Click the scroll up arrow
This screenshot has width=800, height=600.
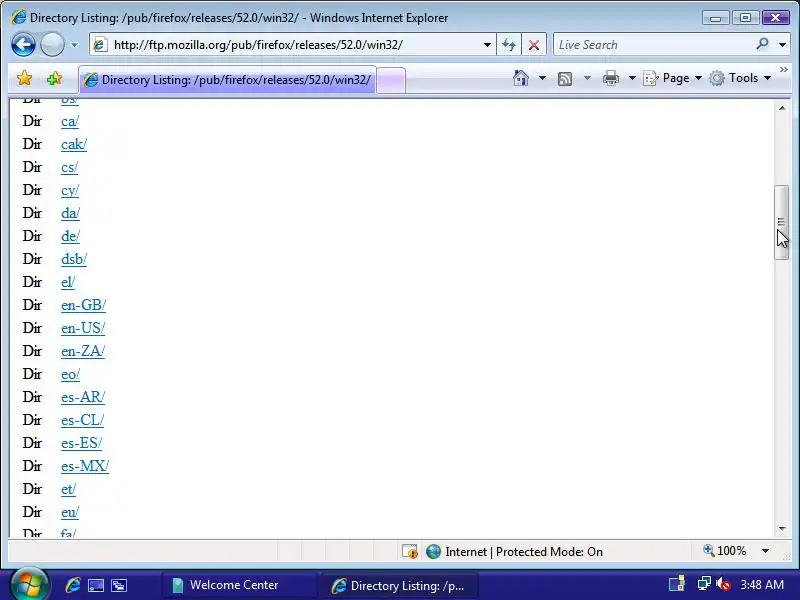point(782,108)
